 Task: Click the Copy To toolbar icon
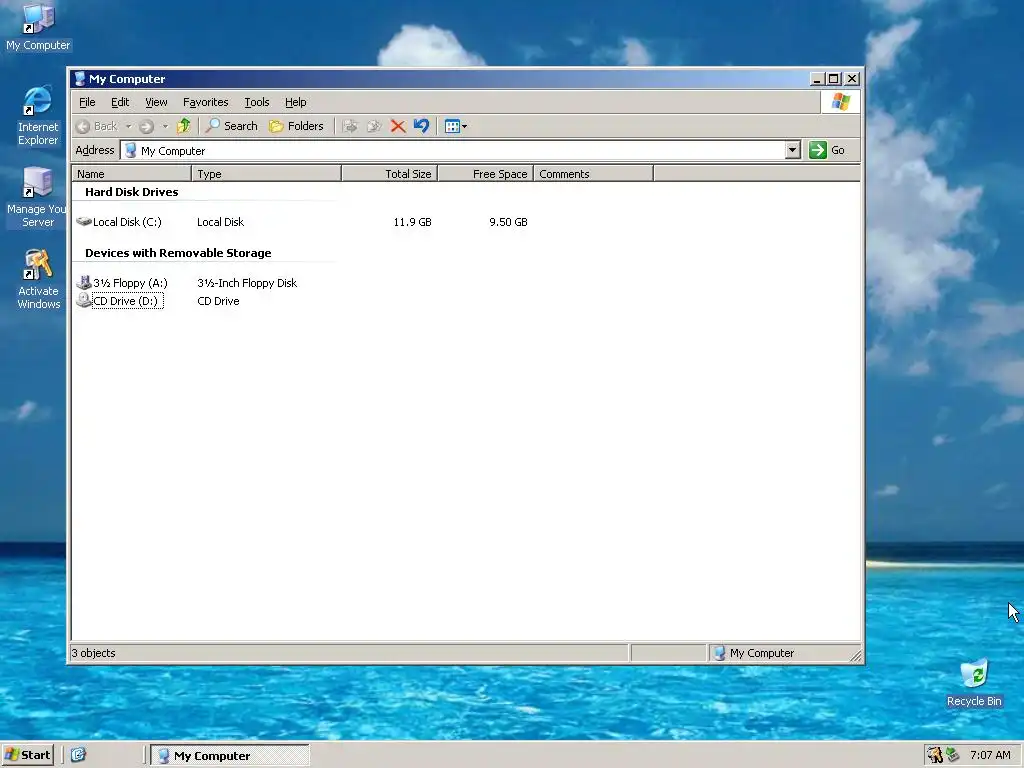pos(374,126)
